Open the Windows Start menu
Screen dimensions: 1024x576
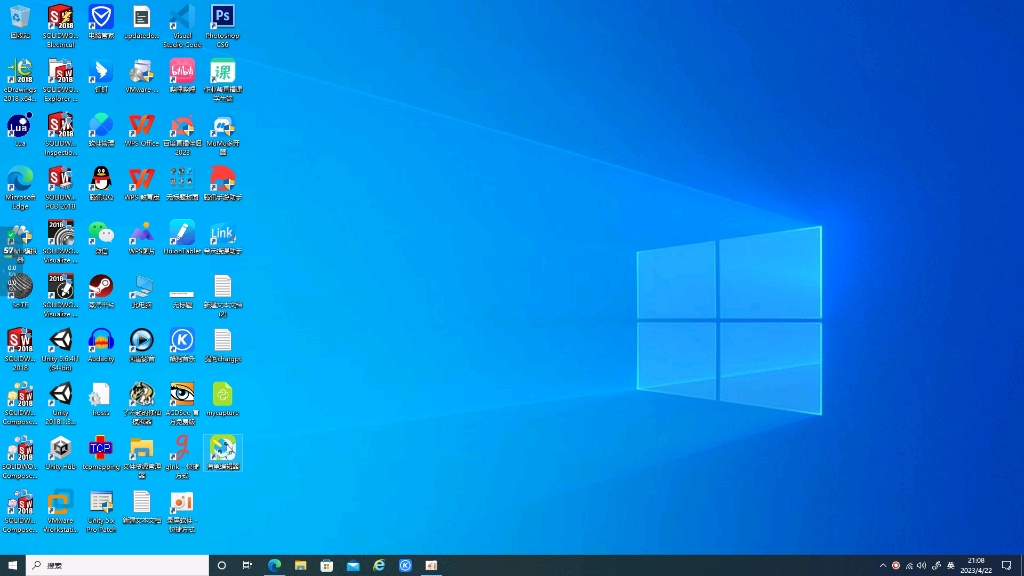pos(12,565)
